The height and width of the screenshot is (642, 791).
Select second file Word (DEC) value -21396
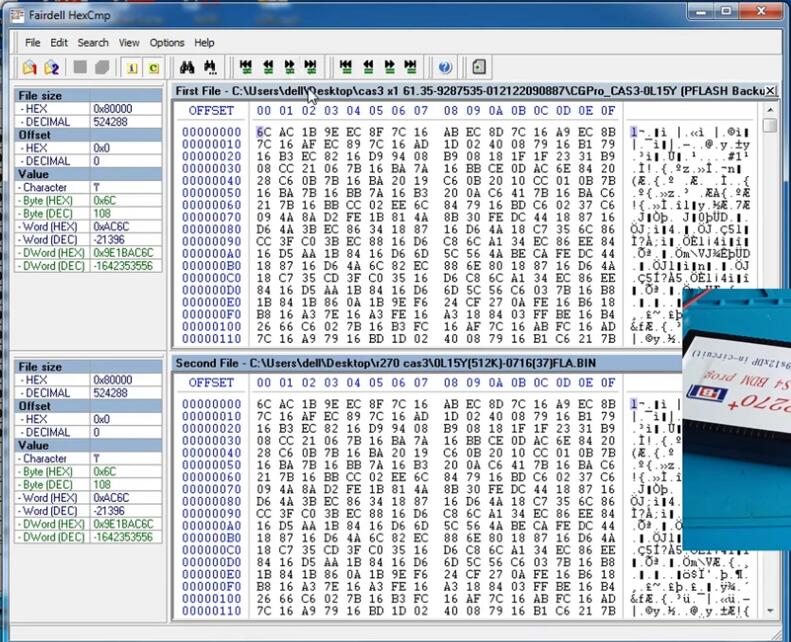pyautogui.click(x=108, y=511)
